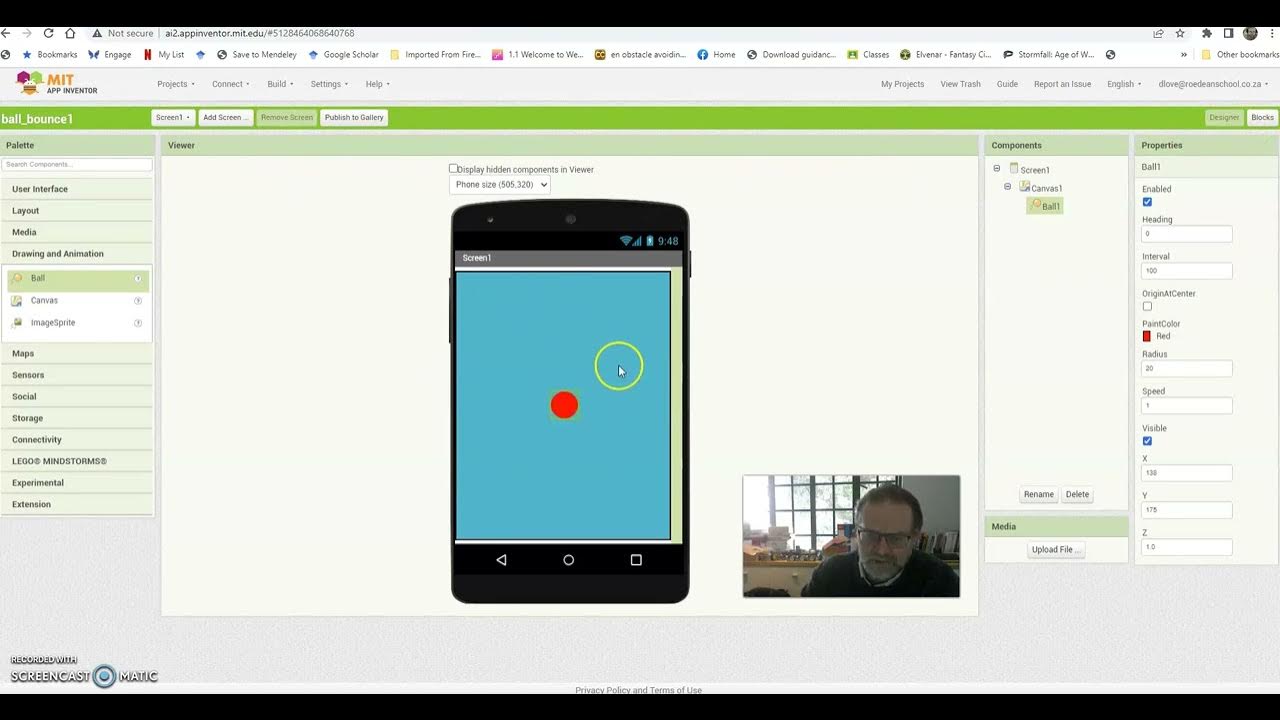Image resolution: width=1280 pixels, height=720 pixels.
Task: Click the share page icon in address bar
Action: point(1157,33)
